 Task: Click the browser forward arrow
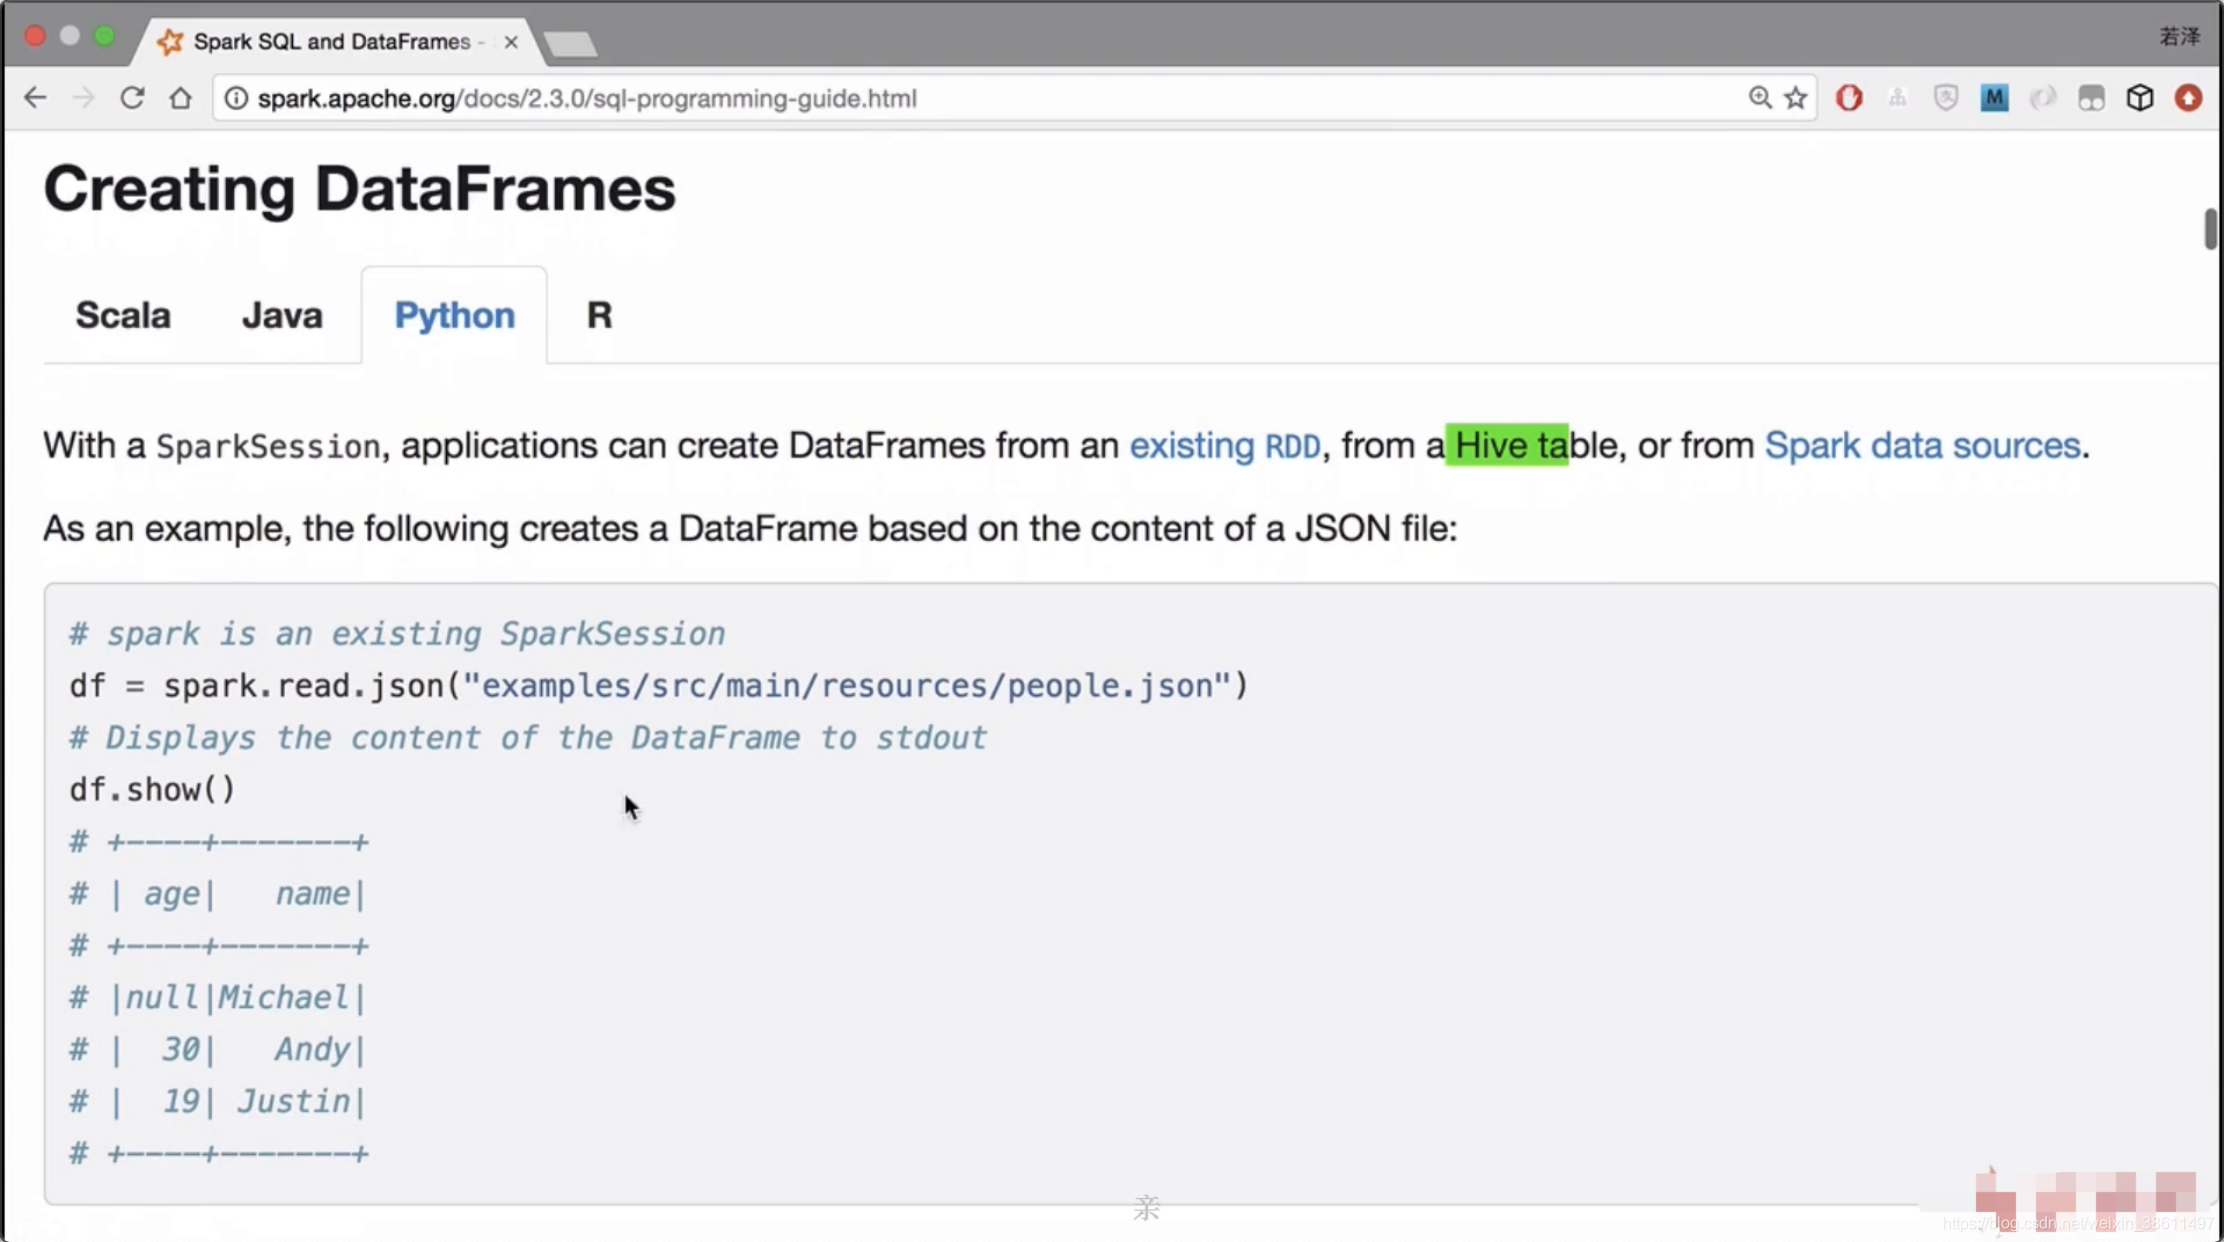point(84,98)
